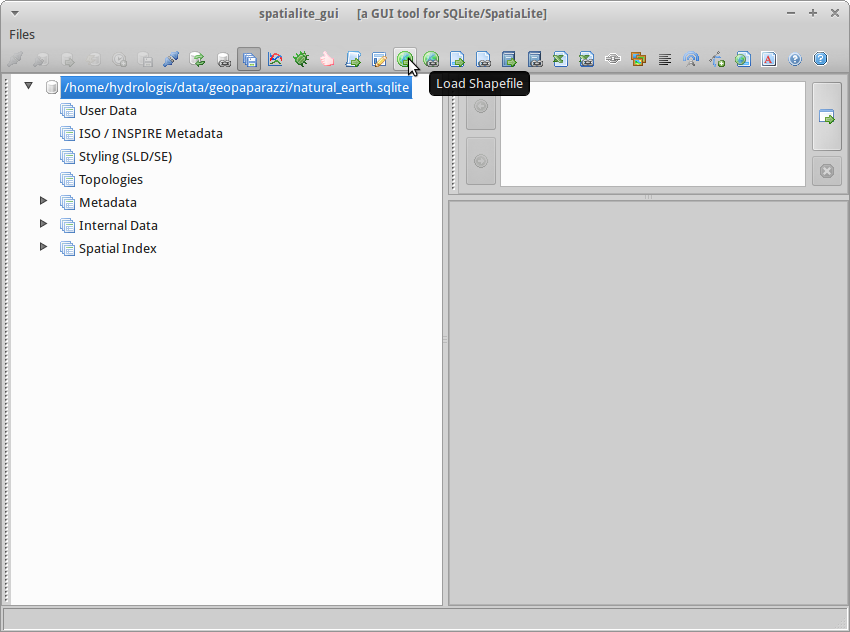Image resolution: width=850 pixels, height=632 pixels.
Task: Click the grey chain-link network icon
Action: click(x=613, y=59)
